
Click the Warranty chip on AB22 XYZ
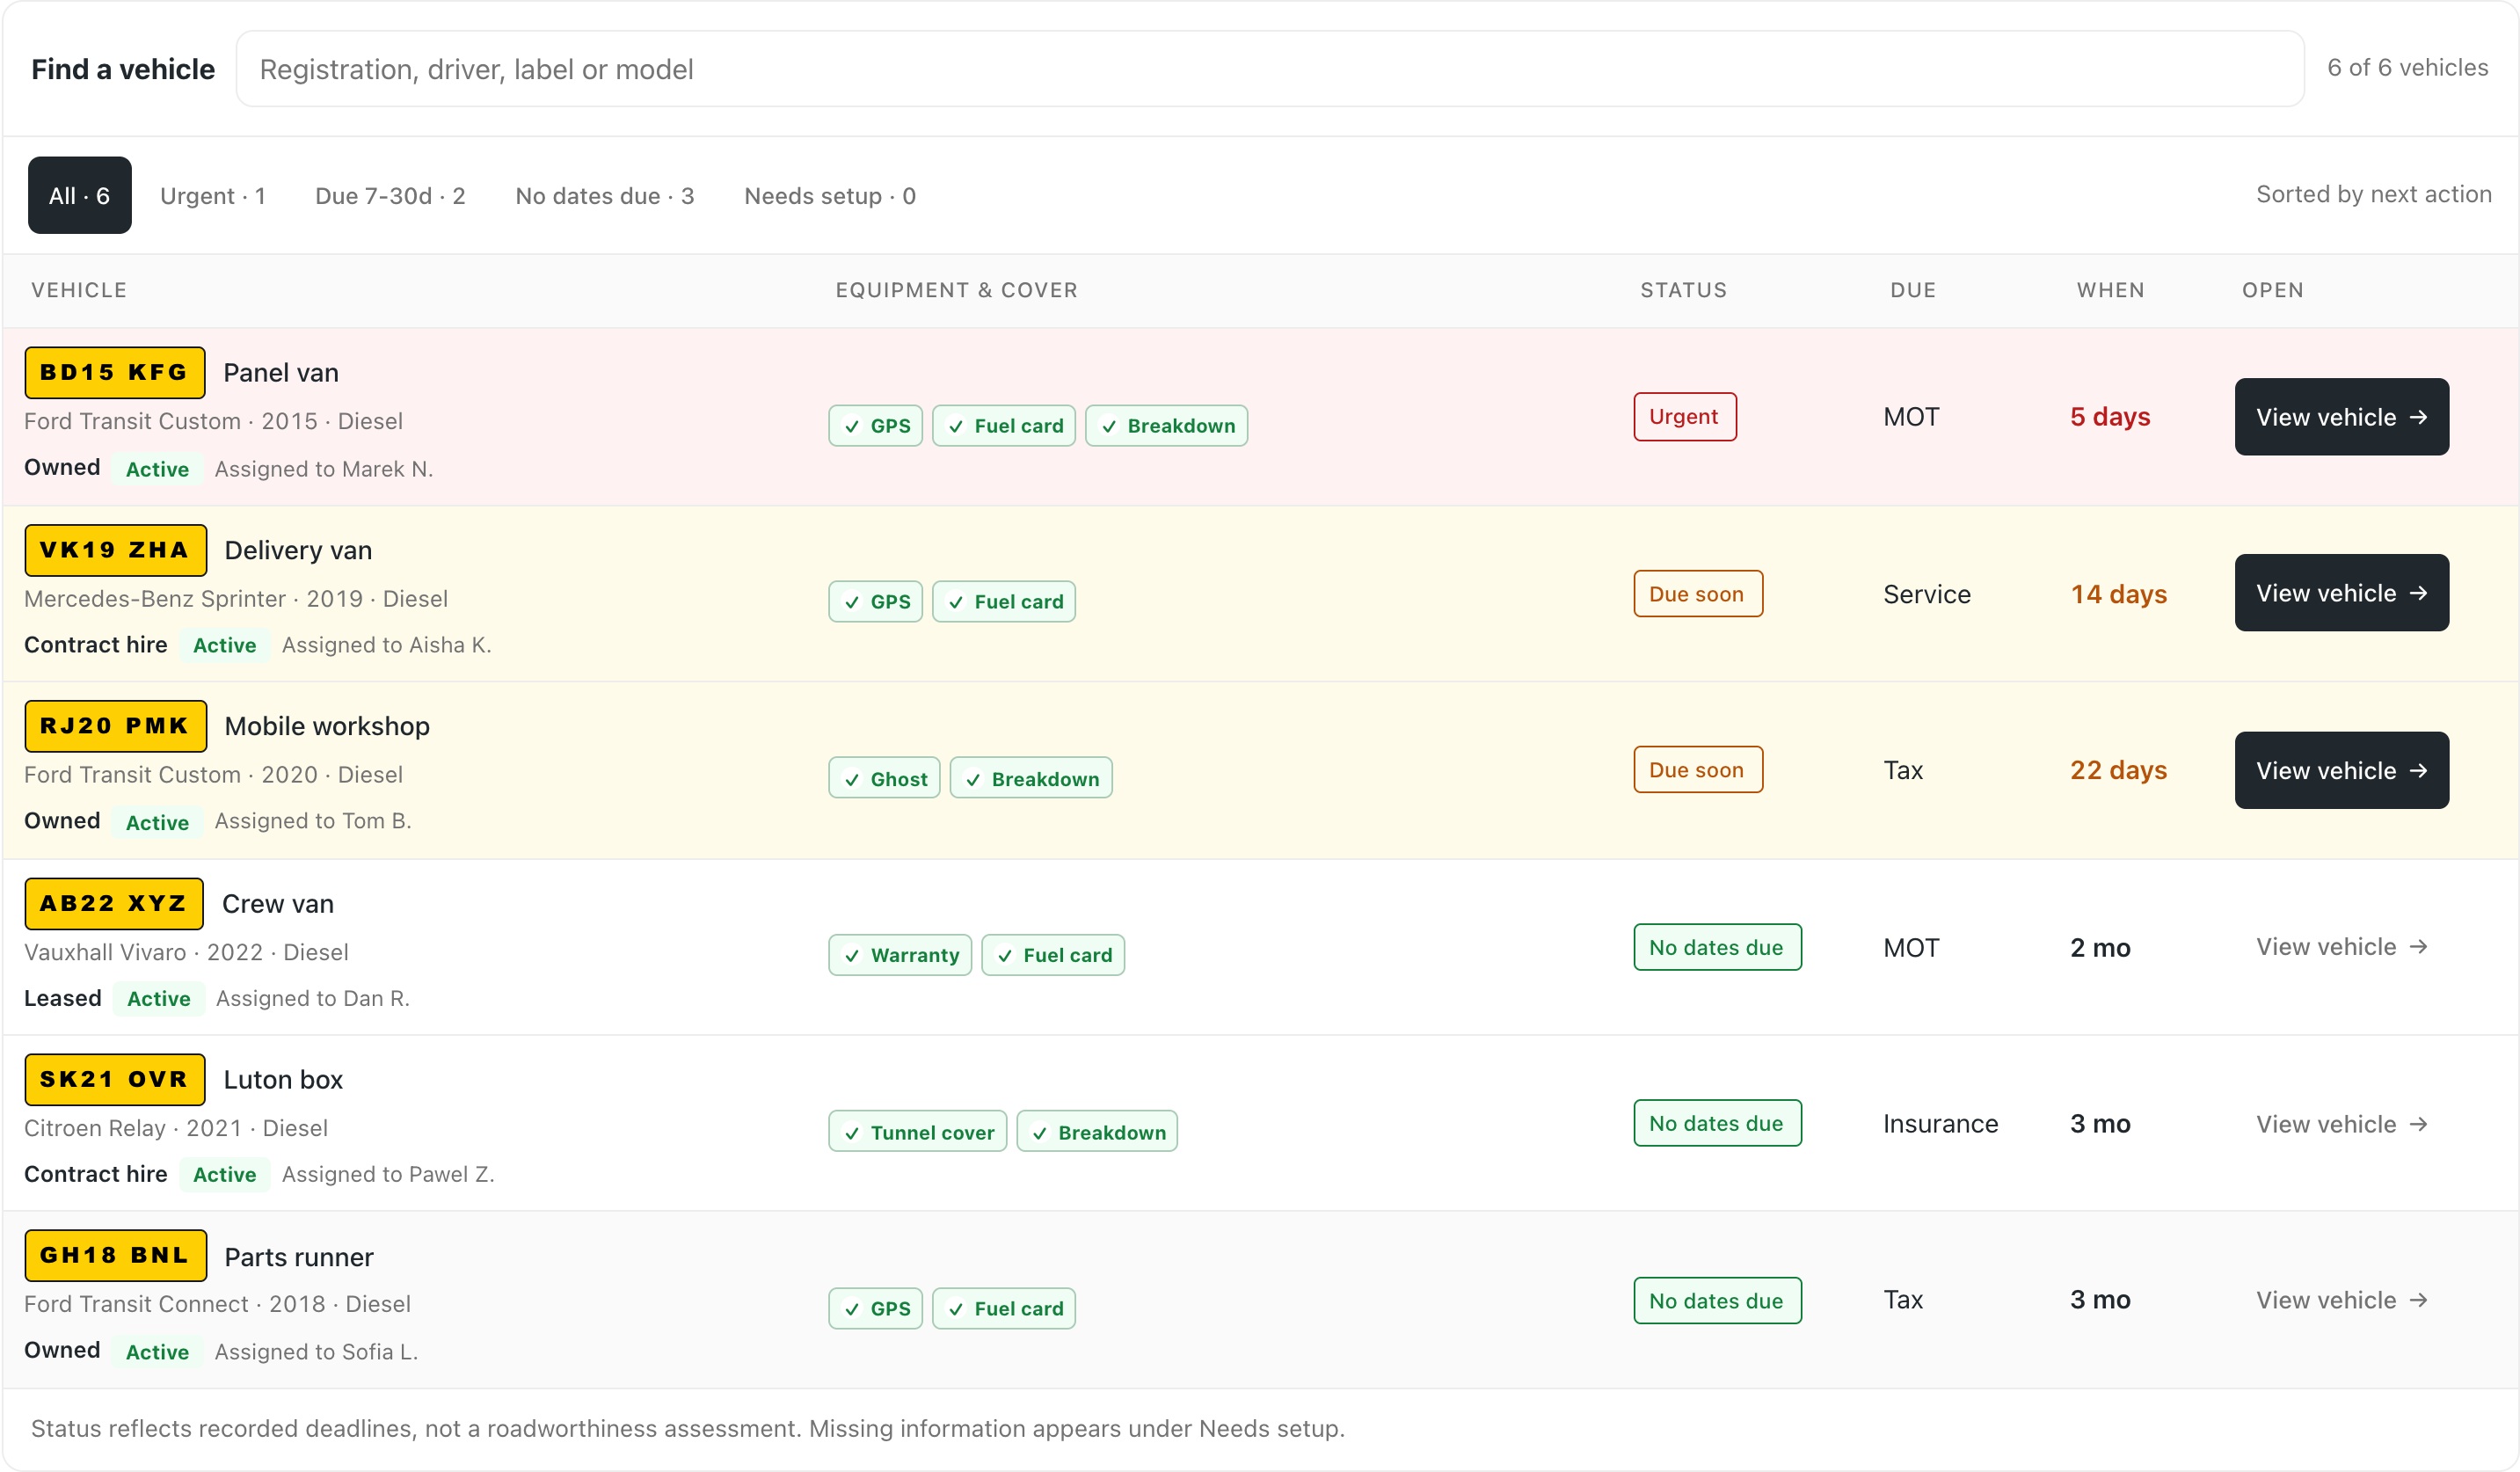900,955
